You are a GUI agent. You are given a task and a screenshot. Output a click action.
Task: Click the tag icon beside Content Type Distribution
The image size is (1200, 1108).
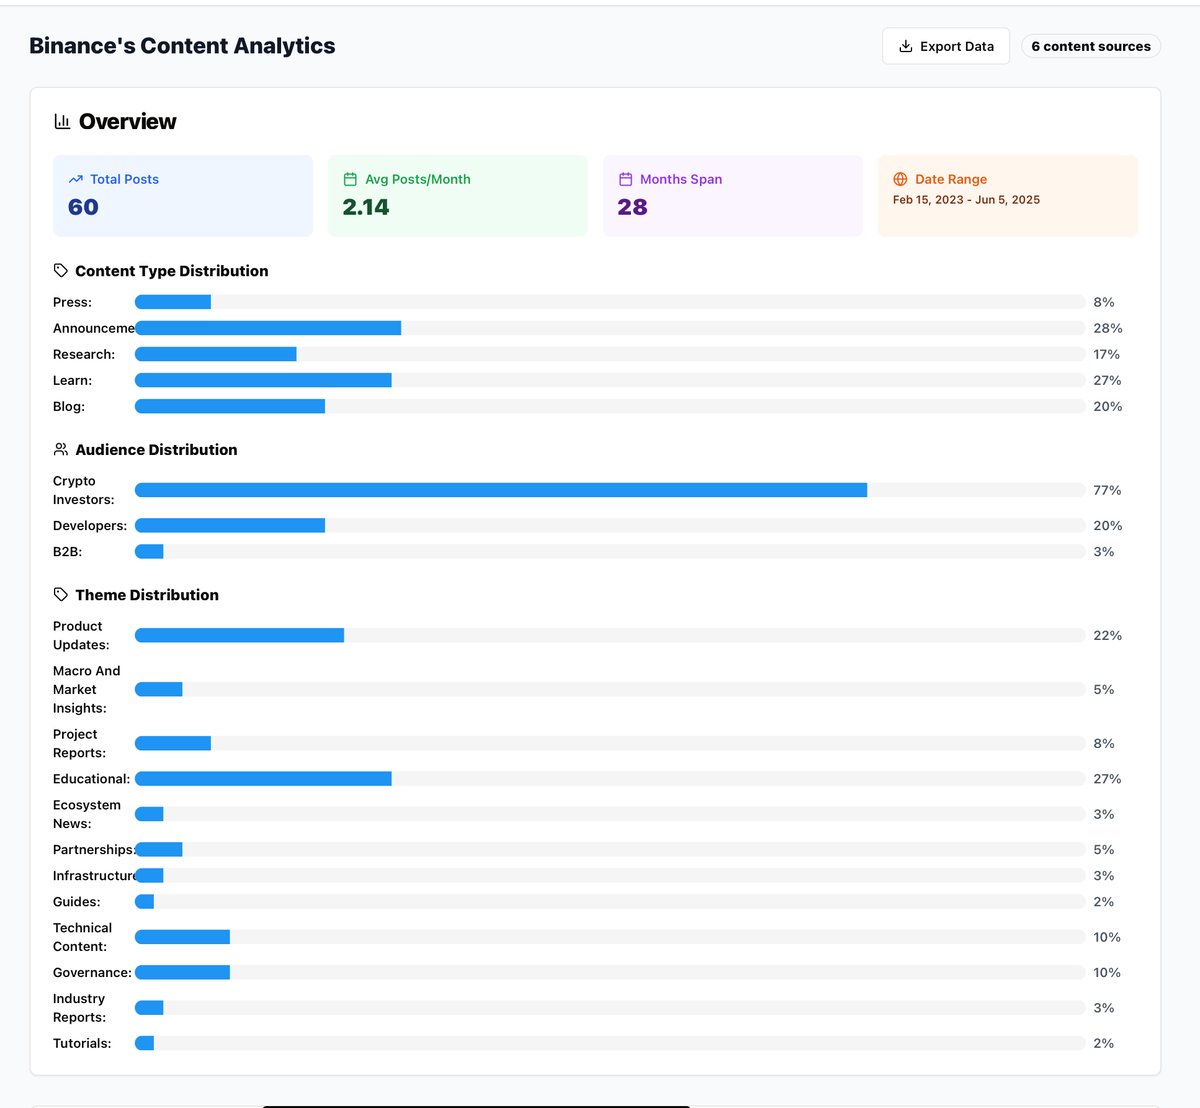tap(61, 270)
